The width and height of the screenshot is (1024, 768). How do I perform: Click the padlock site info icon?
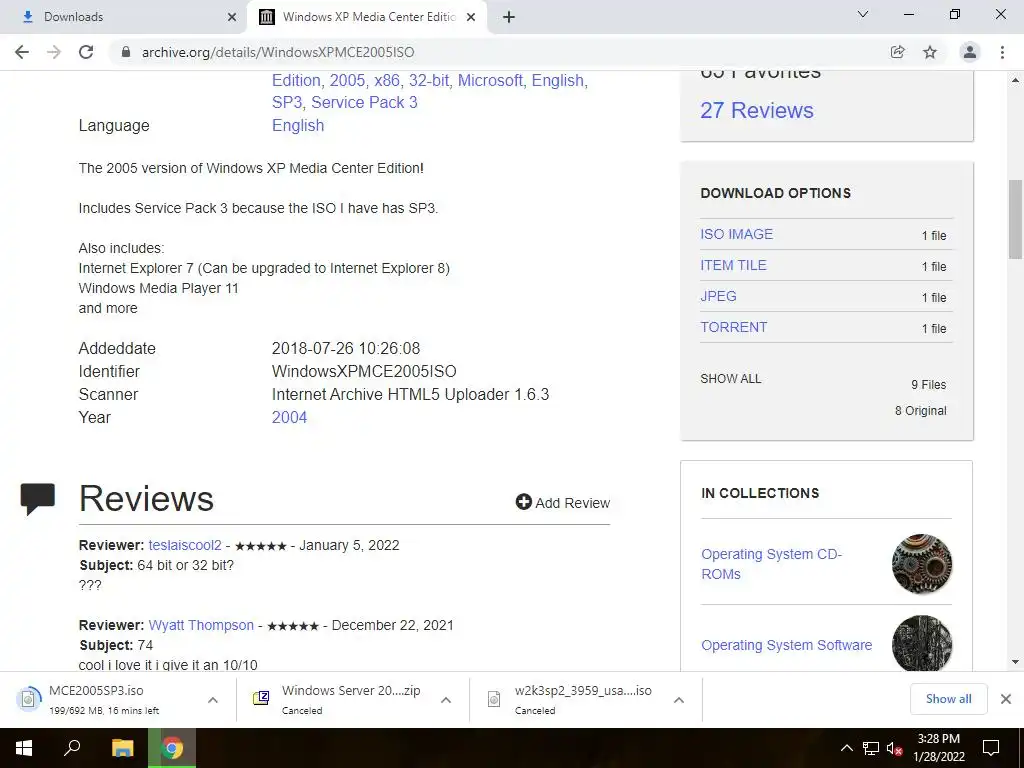coord(126,52)
